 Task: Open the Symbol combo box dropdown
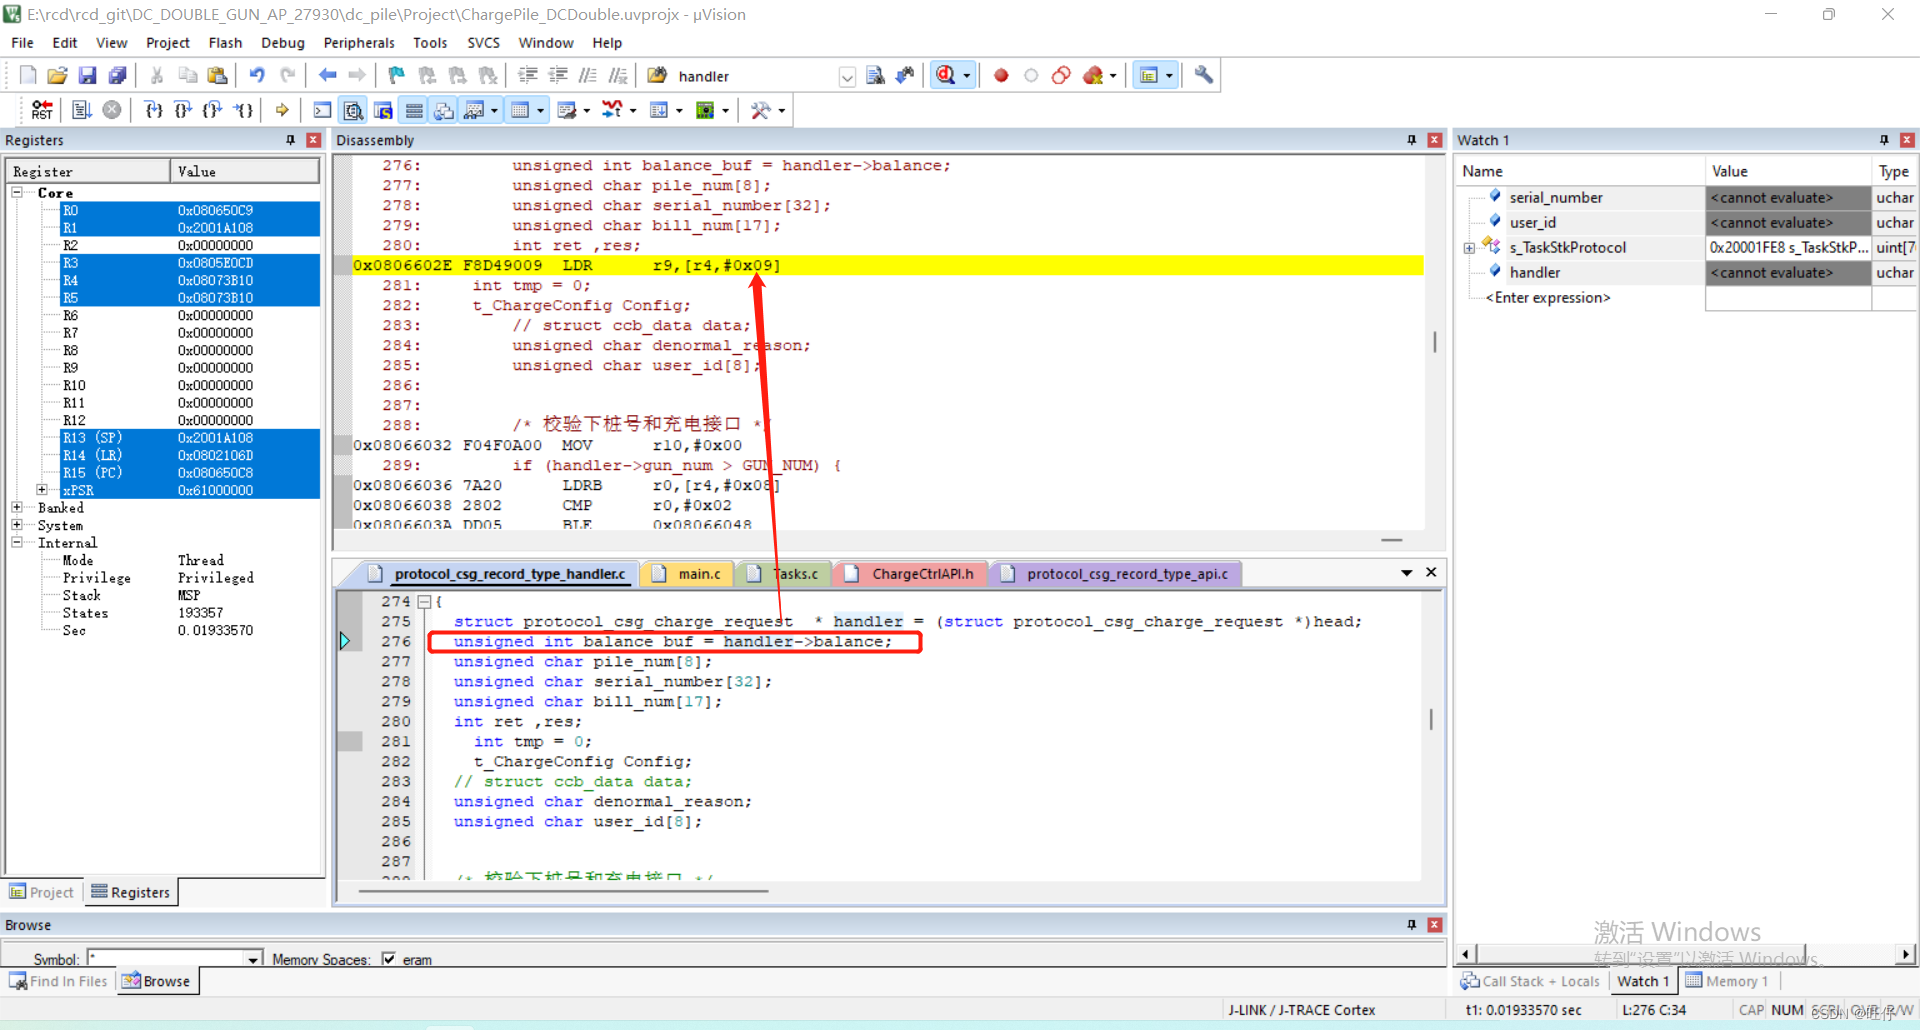[x=254, y=959]
